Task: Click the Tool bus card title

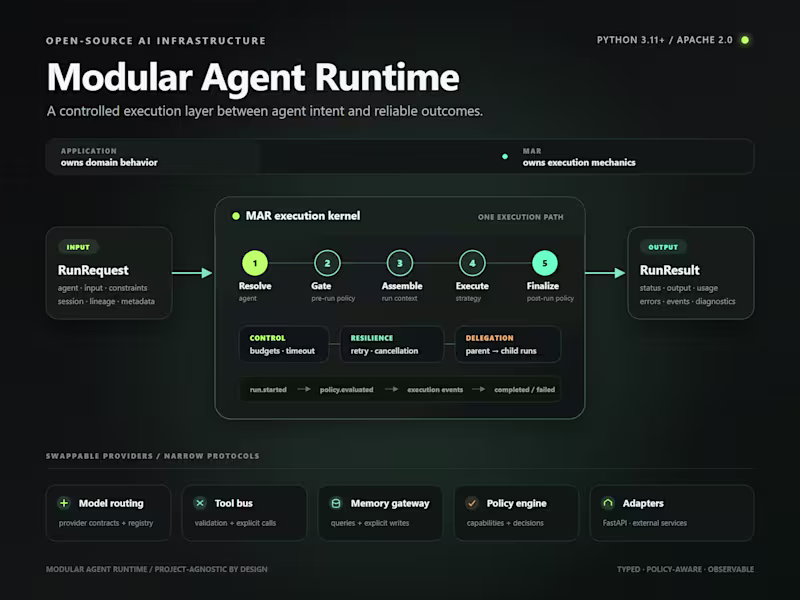Action: pos(234,503)
